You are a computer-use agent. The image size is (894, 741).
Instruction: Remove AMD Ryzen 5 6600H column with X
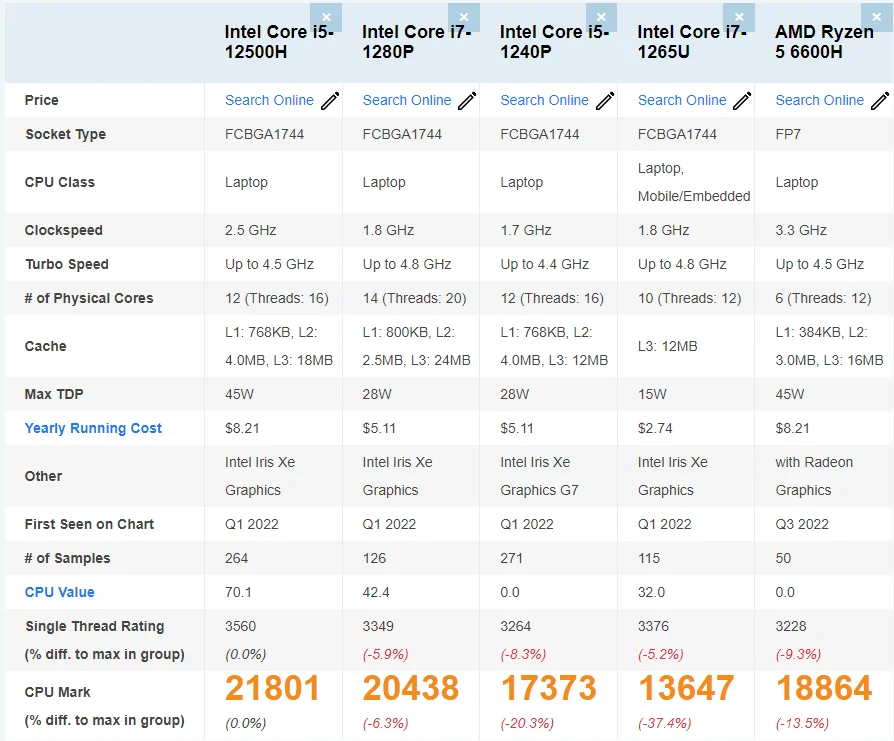tap(877, 17)
